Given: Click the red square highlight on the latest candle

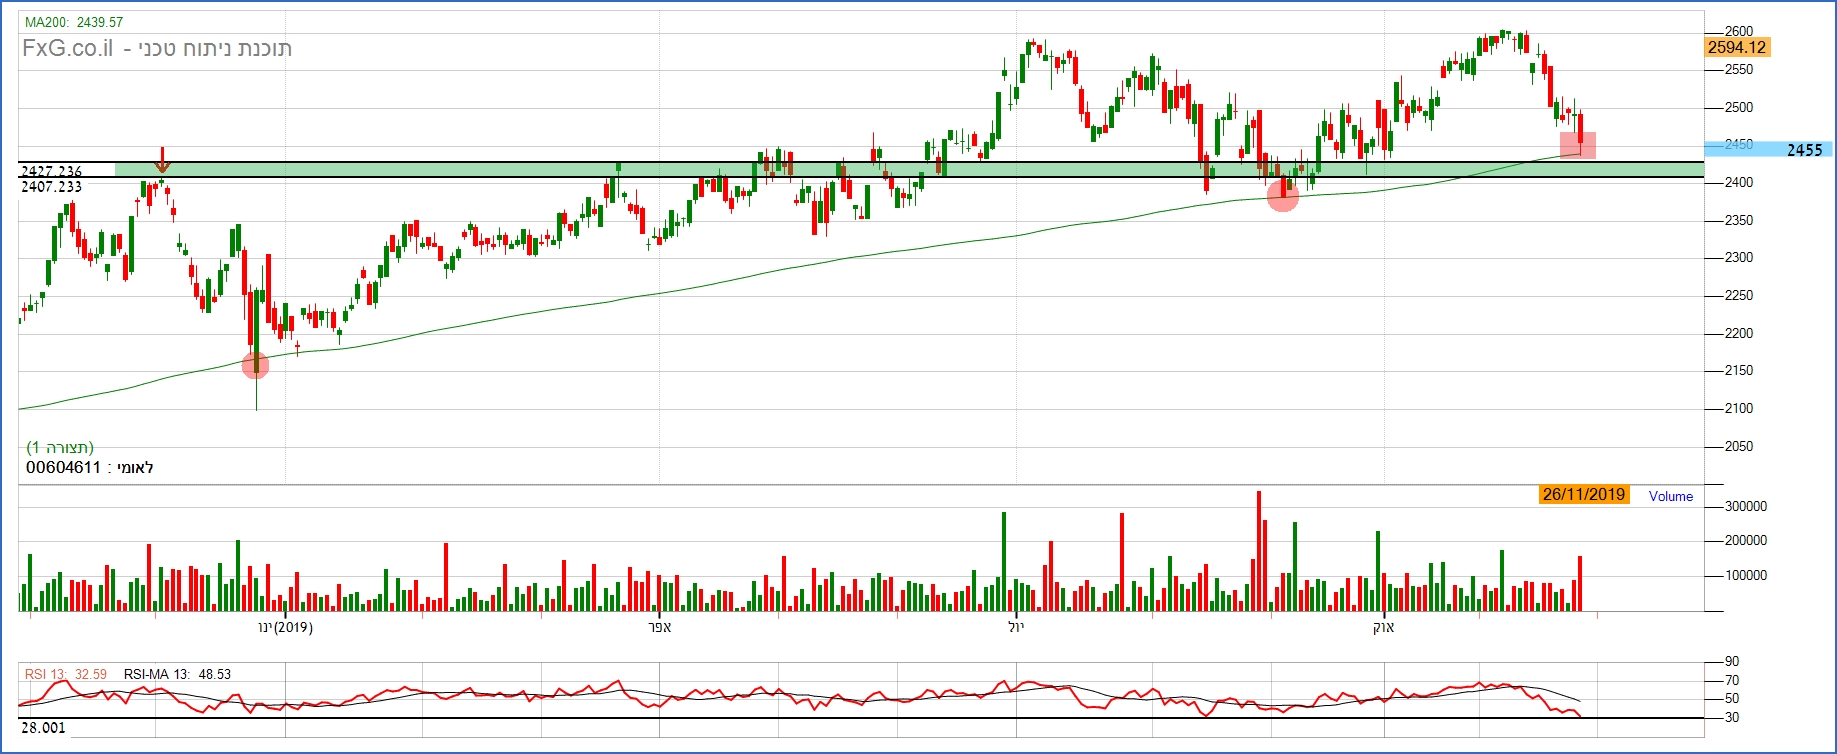Looking at the screenshot, I should pos(1578,145).
